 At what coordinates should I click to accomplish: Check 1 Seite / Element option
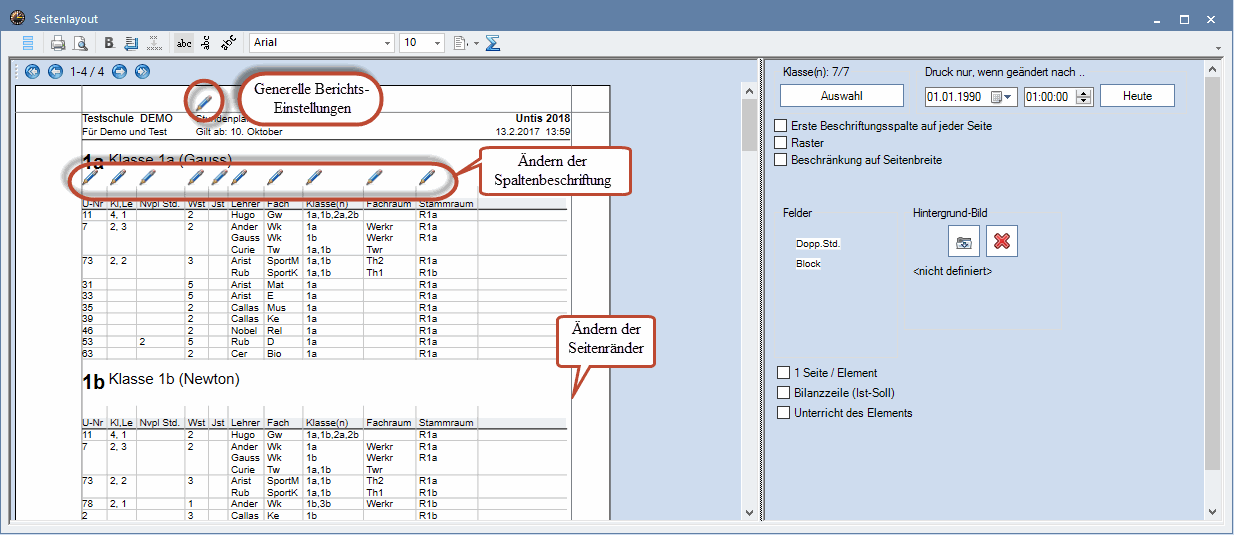tap(784, 373)
